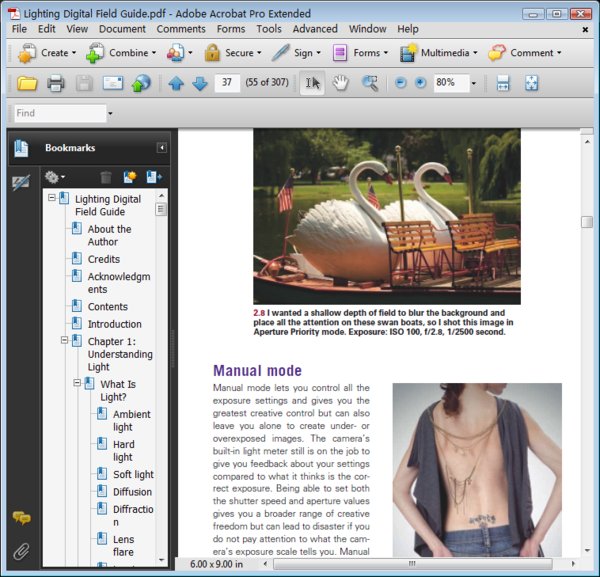
Task: Select the Marquee Zoom tool
Action: (370, 83)
